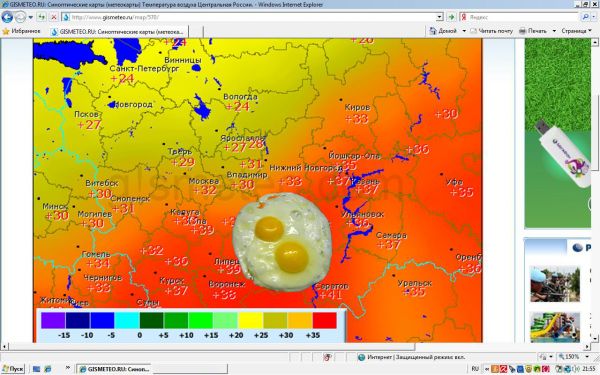
Task: Open the Страница menu dropdown
Action: click(576, 31)
